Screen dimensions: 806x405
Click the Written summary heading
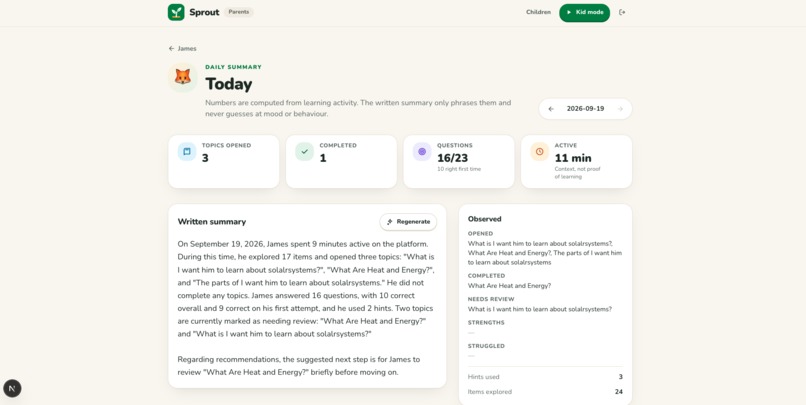click(x=212, y=222)
